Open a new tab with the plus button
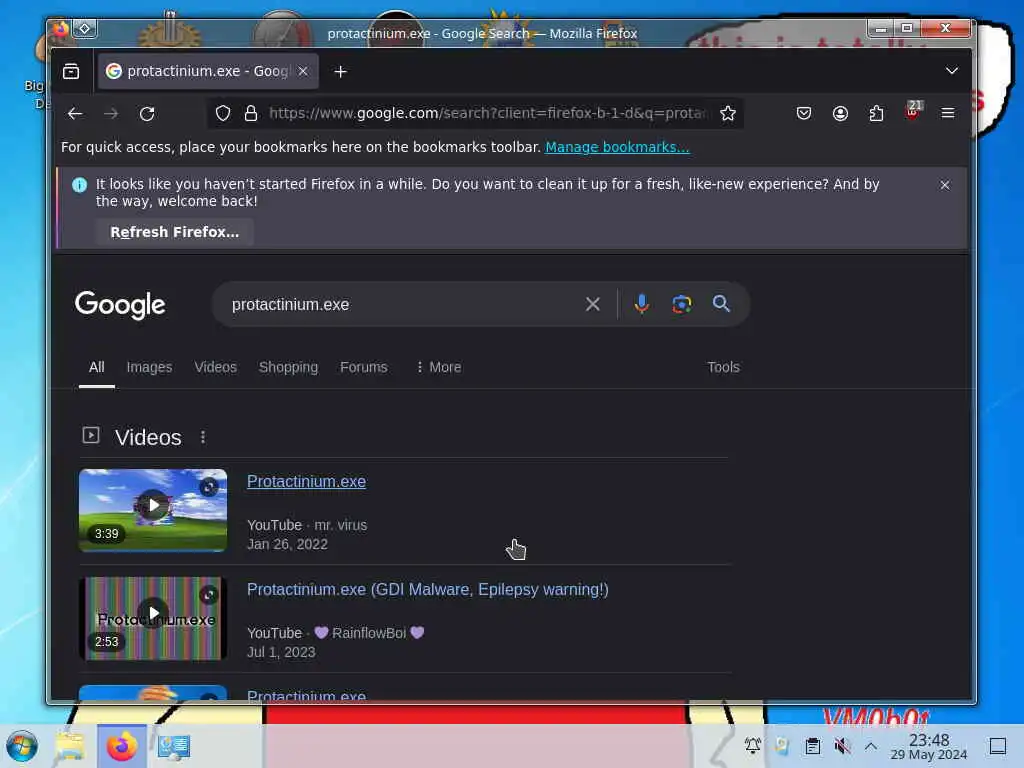This screenshot has width=1024, height=768. (x=340, y=71)
